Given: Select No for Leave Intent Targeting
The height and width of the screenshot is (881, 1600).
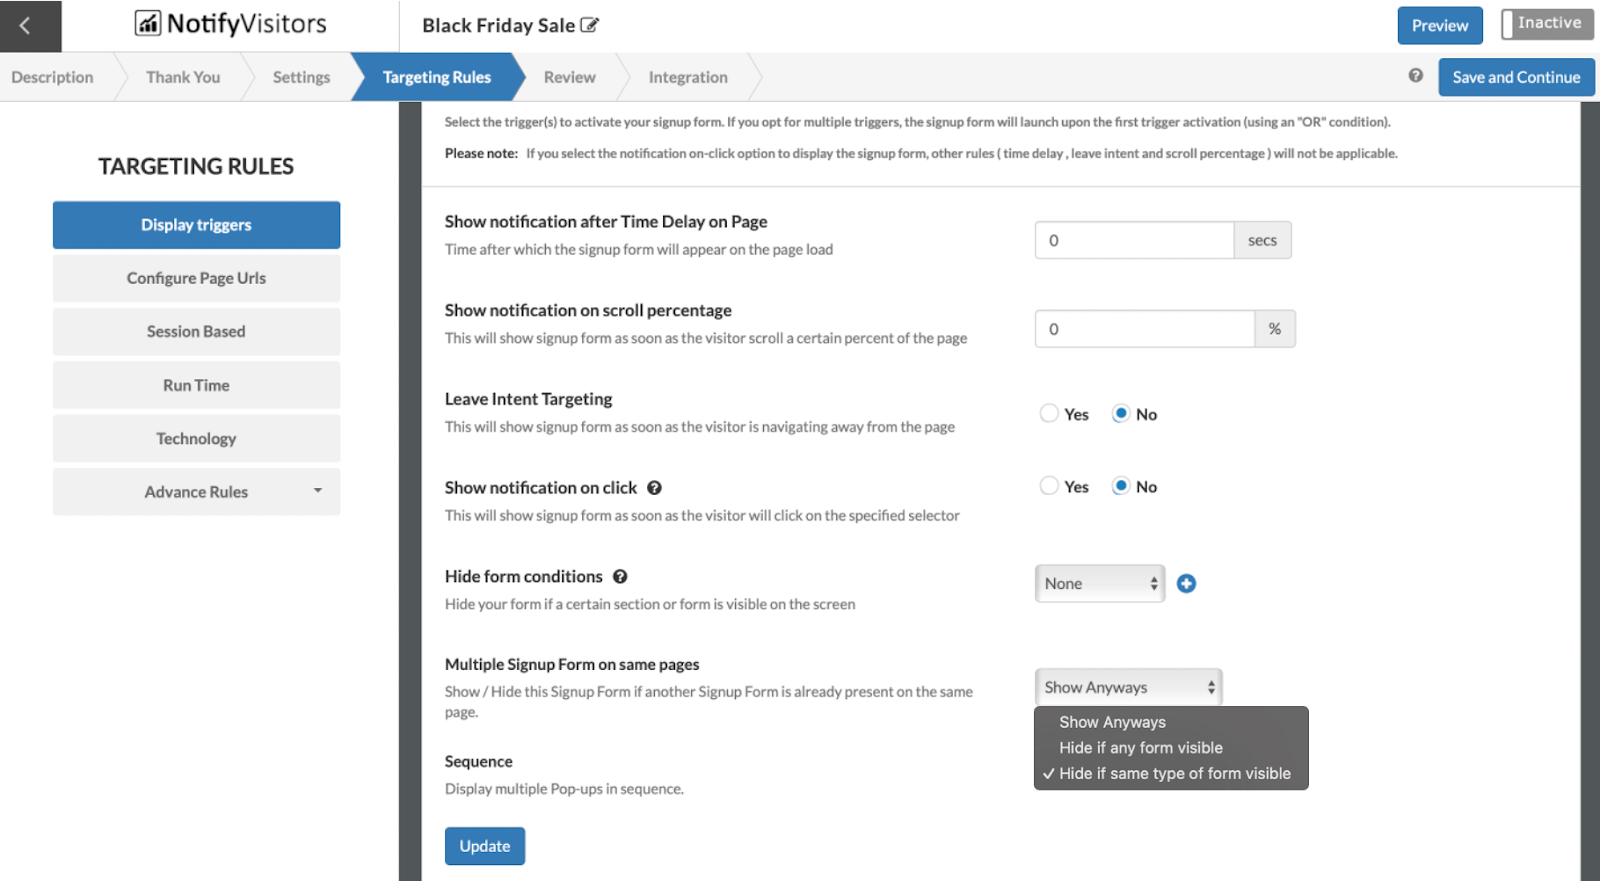Looking at the screenshot, I should (x=1121, y=414).
